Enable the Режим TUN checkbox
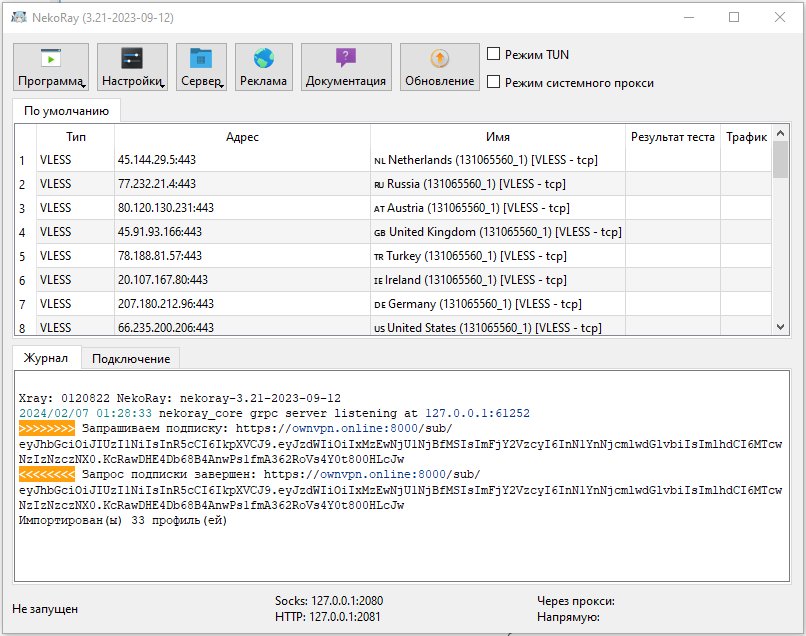The height and width of the screenshot is (636, 806). click(493, 53)
